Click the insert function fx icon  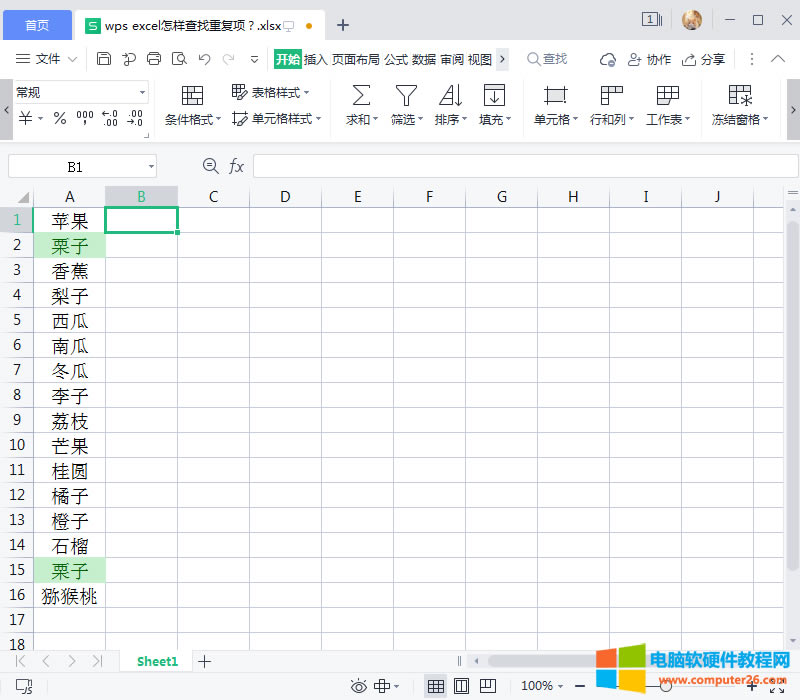tap(237, 166)
